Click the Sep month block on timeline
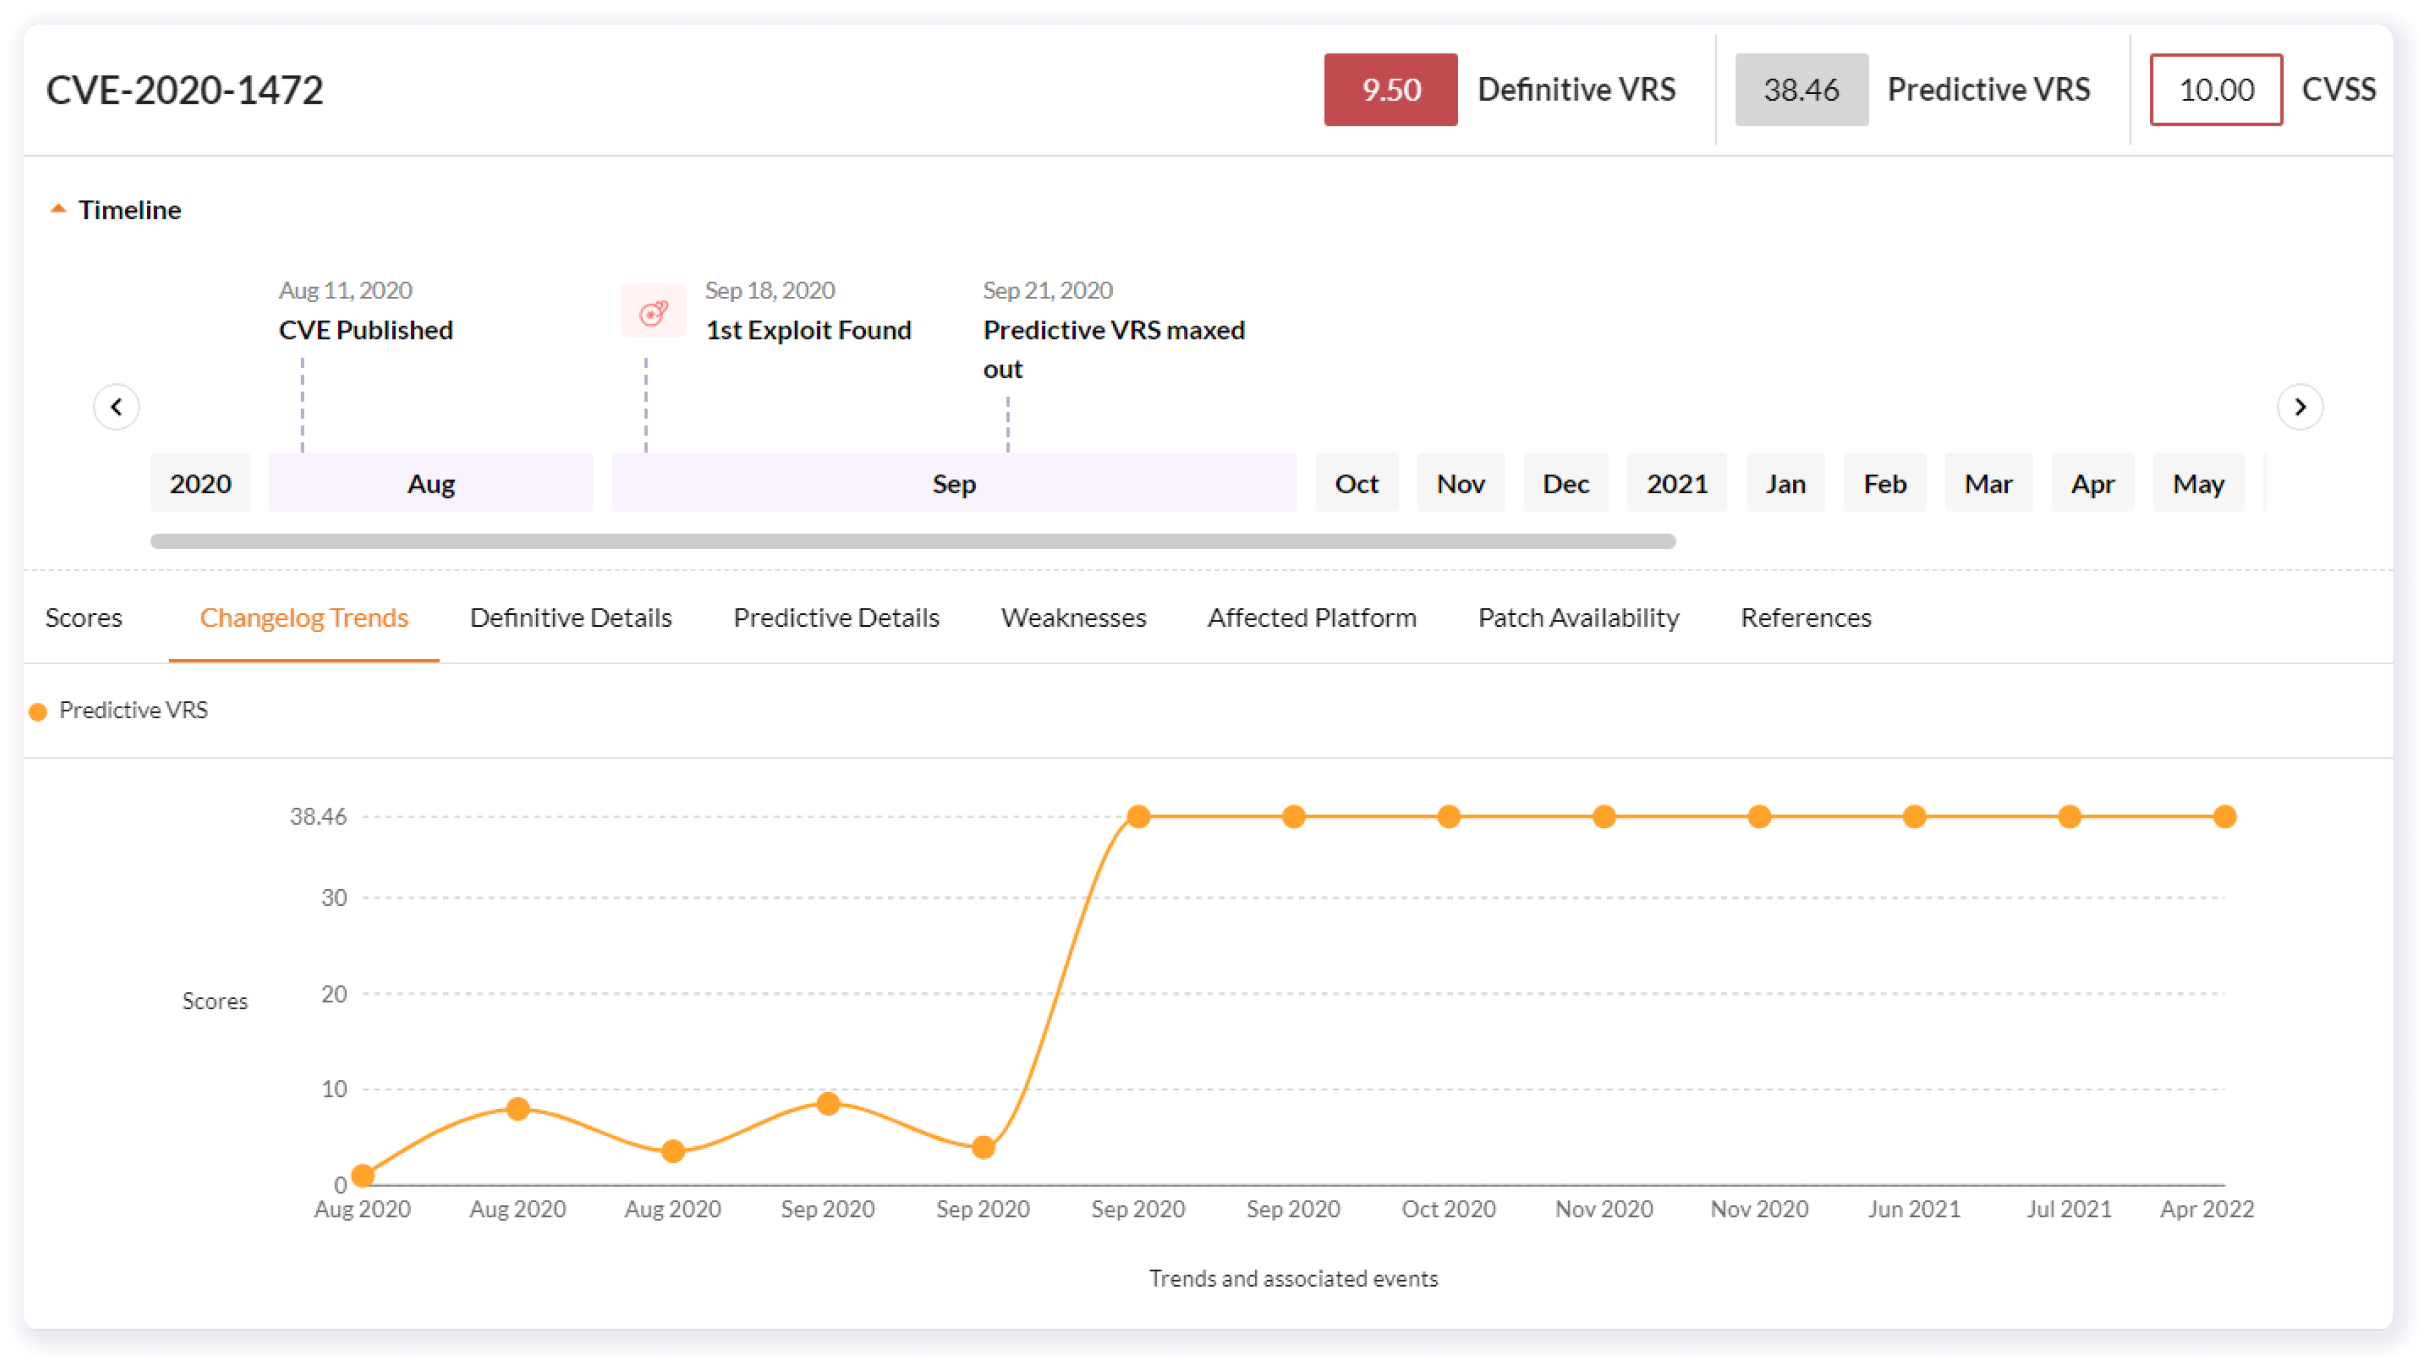The height and width of the screenshot is (1367, 2430). coord(953,484)
